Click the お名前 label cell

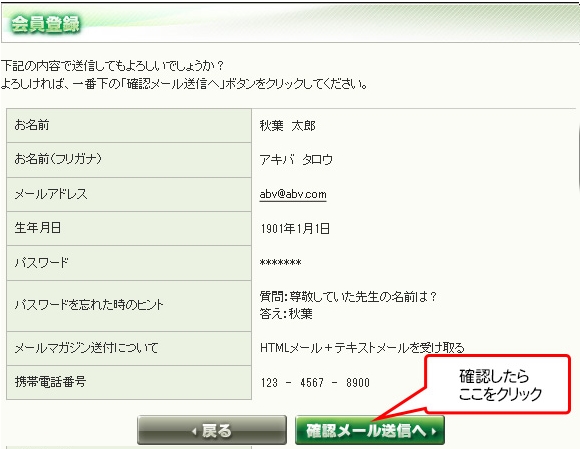pyautogui.click(x=129, y=125)
